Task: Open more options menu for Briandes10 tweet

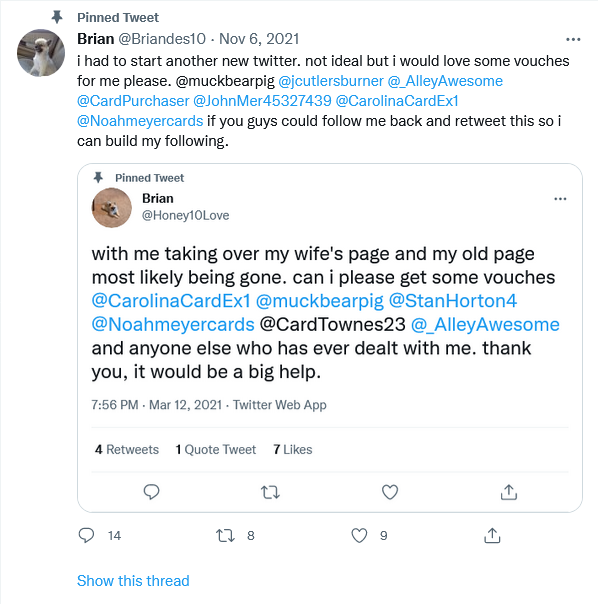Action: [573, 39]
